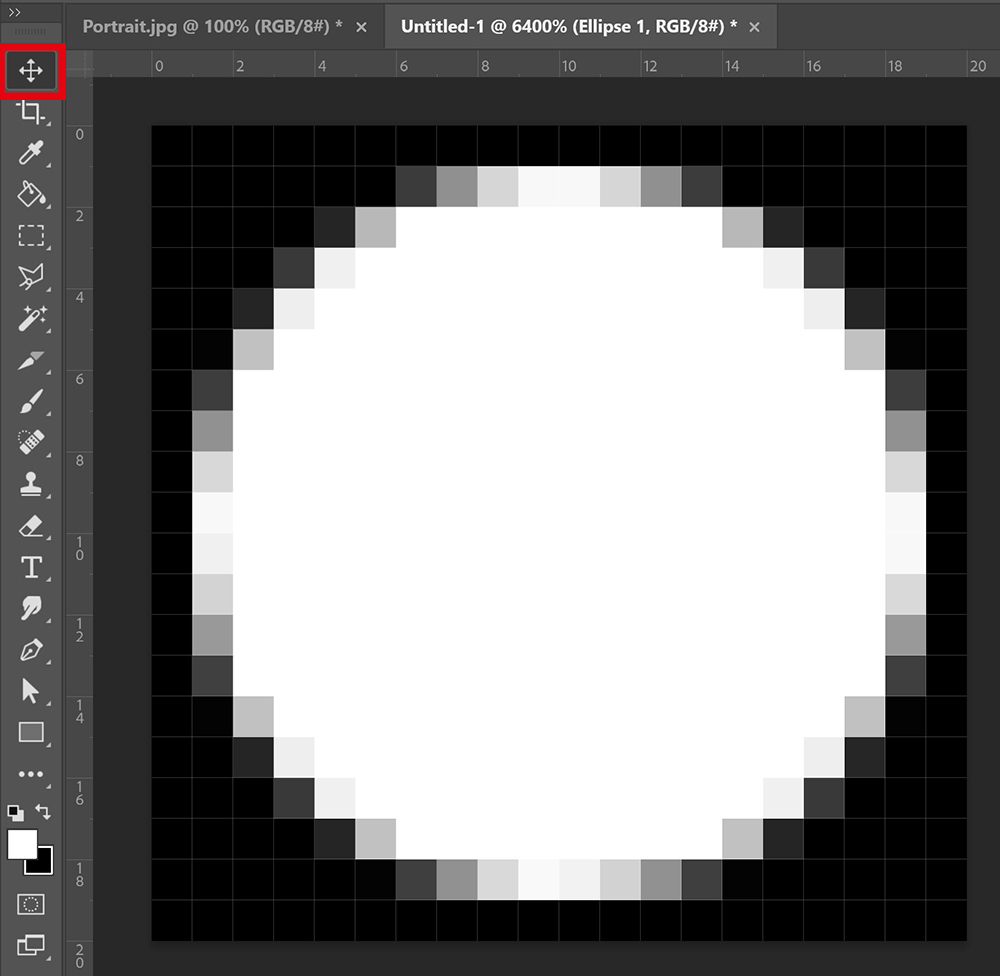Select the Eraser tool
1000x976 pixels.
coord(31,526)
